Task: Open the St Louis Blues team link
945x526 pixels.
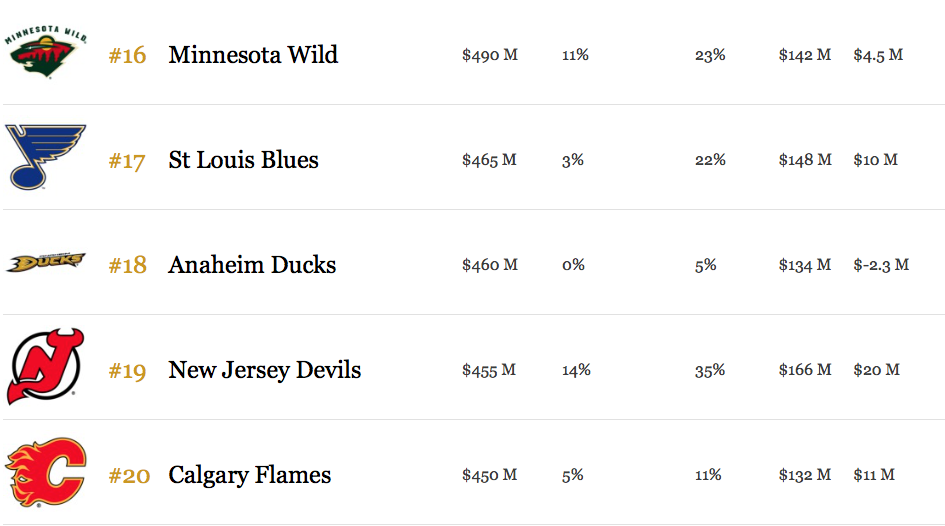Action: pos(243,160)
